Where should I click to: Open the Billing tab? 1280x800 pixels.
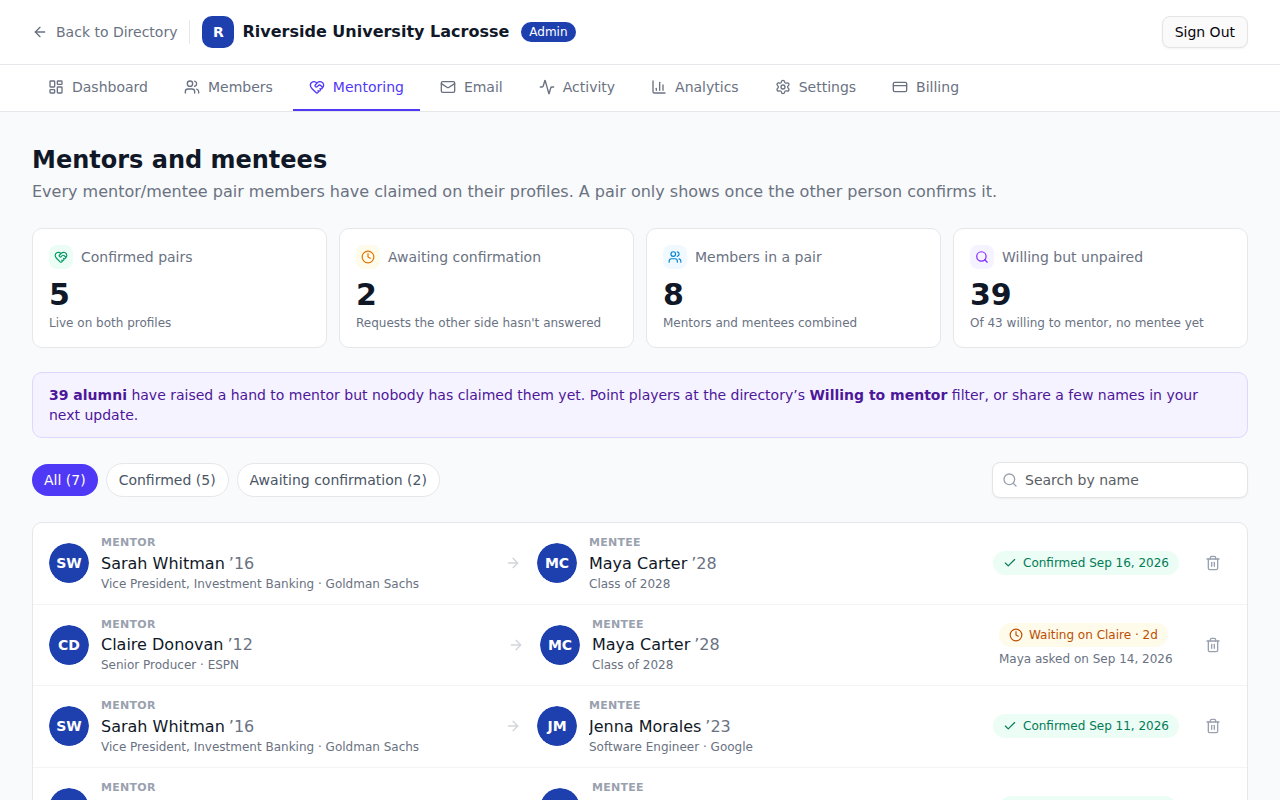pos(925,87)
